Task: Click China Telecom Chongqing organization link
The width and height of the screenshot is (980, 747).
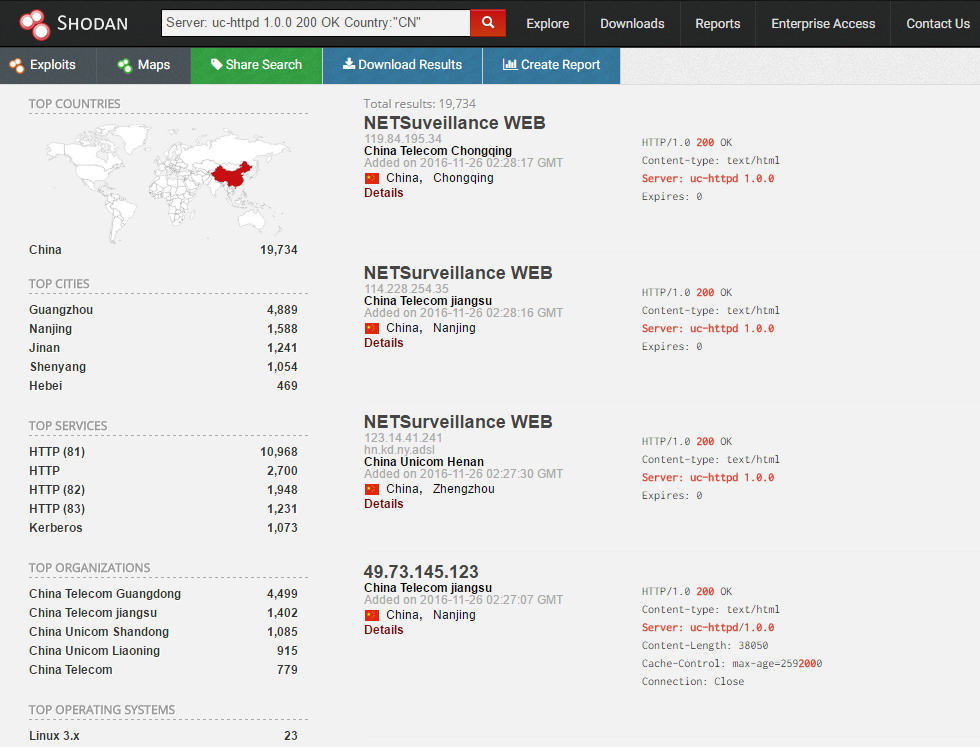Action: pos(438,151)
